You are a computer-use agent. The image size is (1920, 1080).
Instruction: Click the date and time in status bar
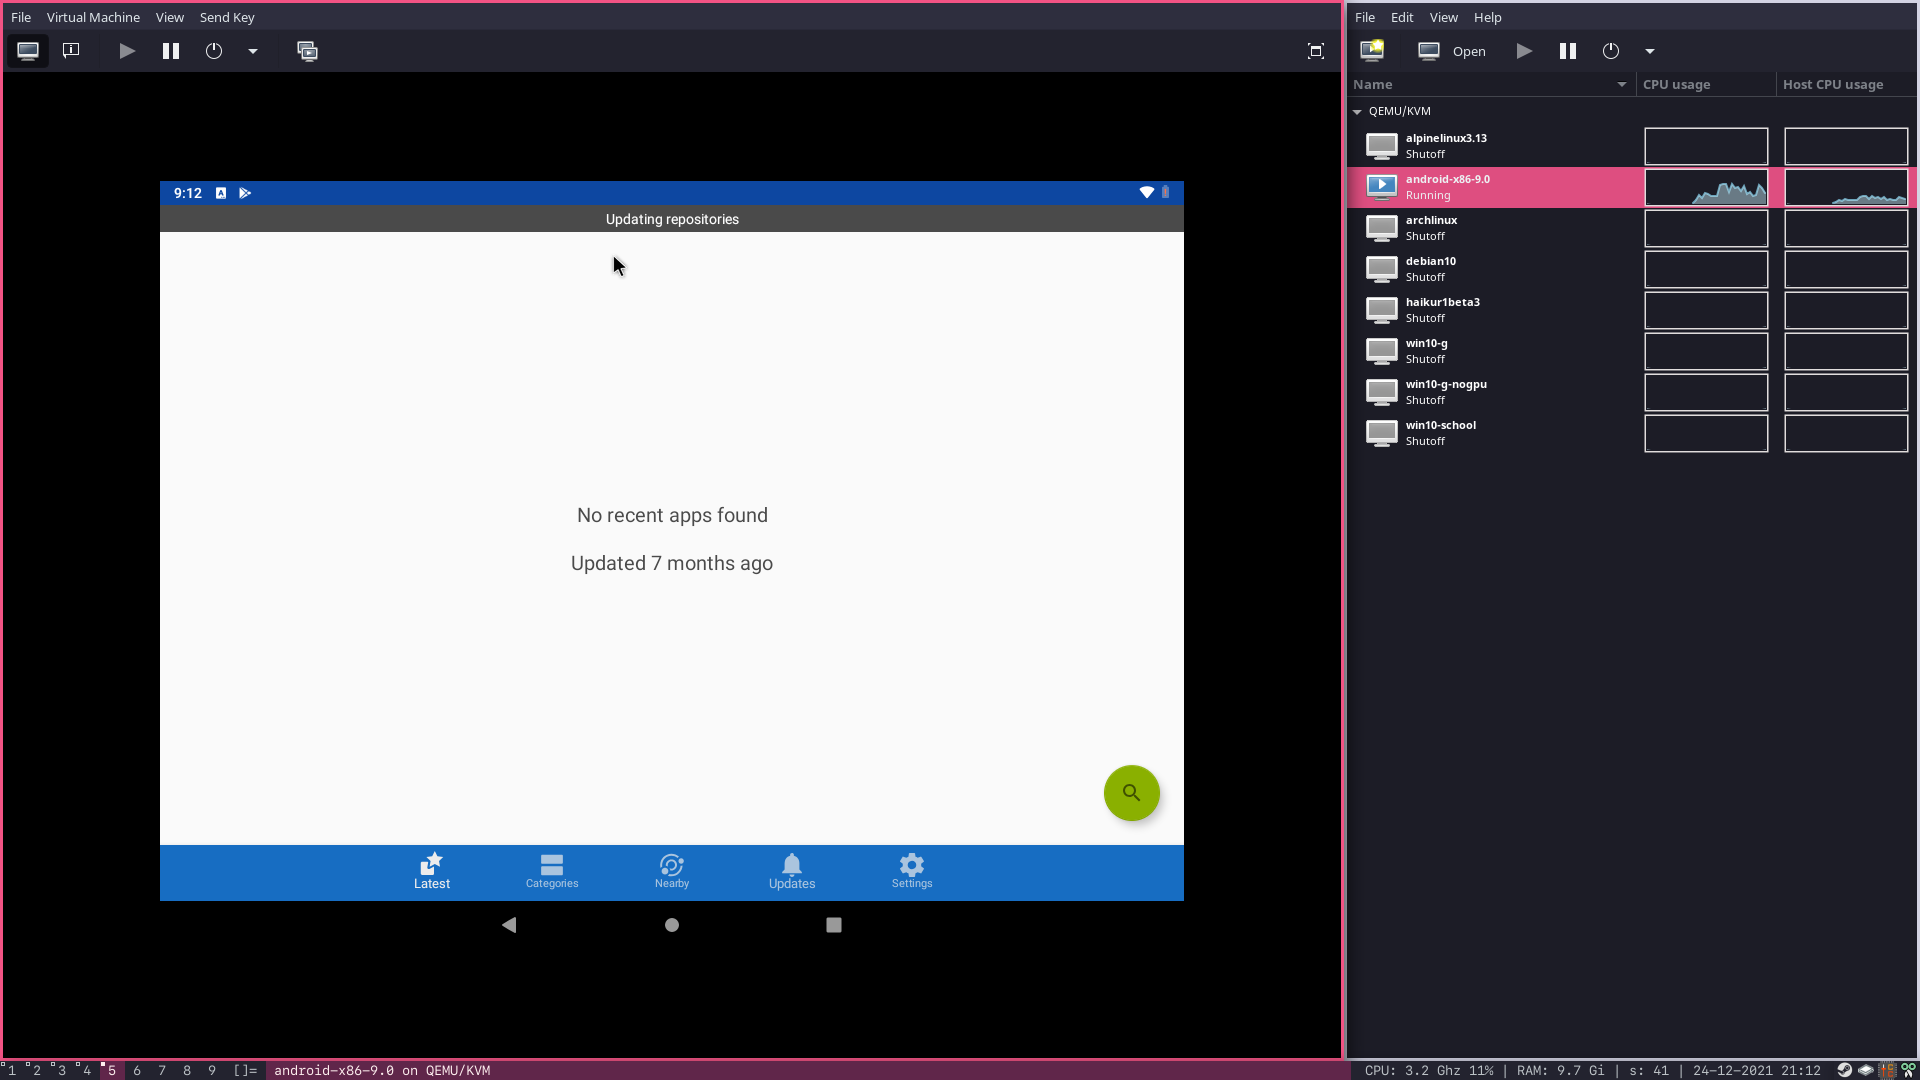pyautogui.click(x=1757, y=1070)
